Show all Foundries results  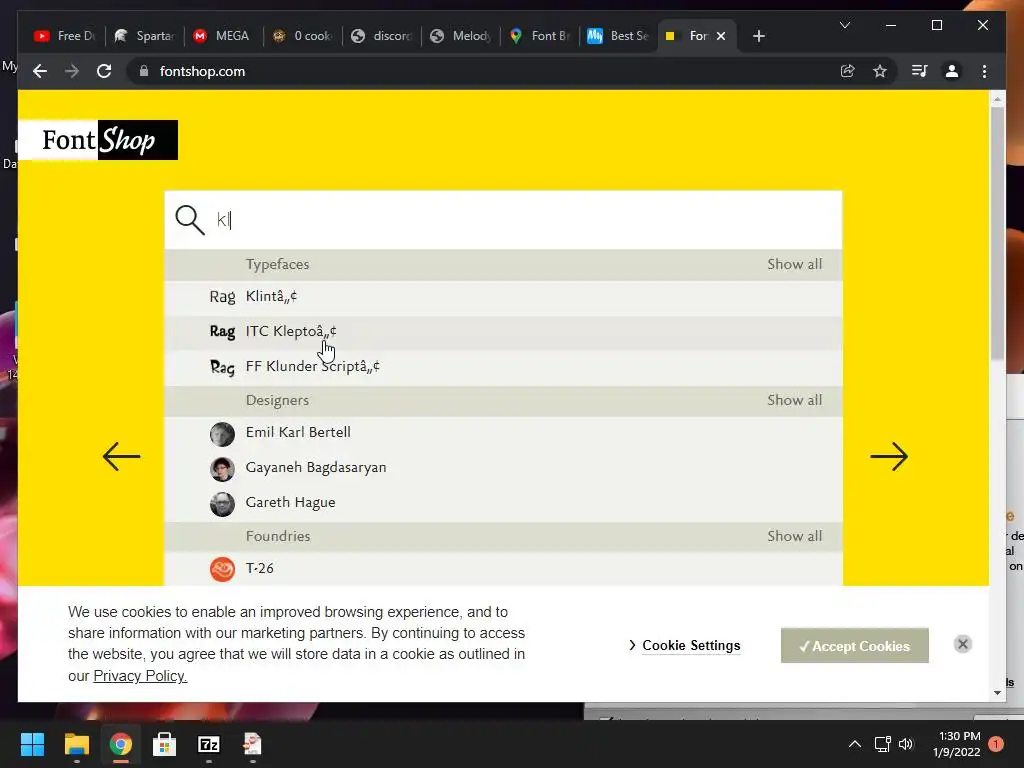click(x=794, y=536)
